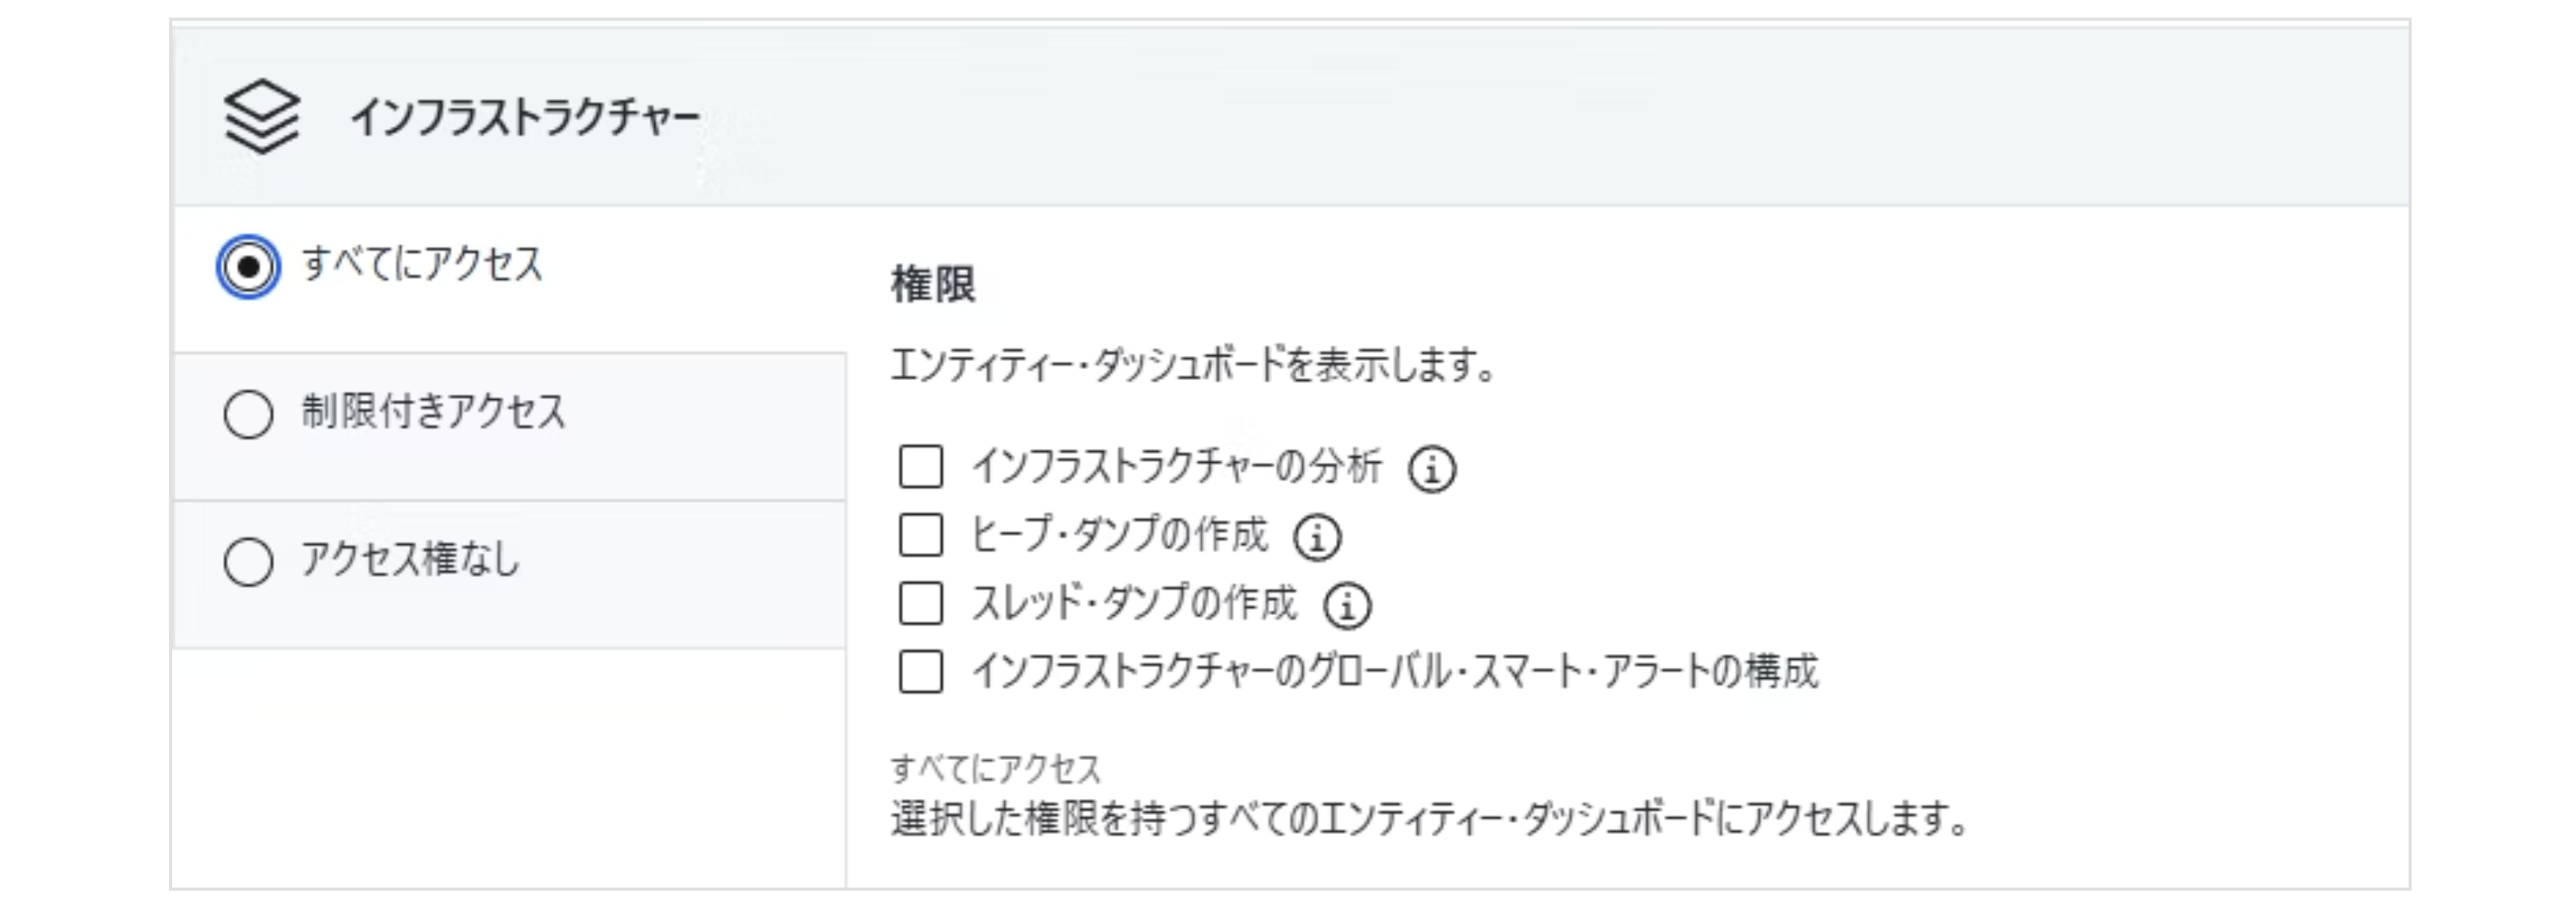Open info icon beside スレッド・ダンプの作成
Image resolution: width=2576 pixels, height=913 pixels.
[x=1347, y=605]
